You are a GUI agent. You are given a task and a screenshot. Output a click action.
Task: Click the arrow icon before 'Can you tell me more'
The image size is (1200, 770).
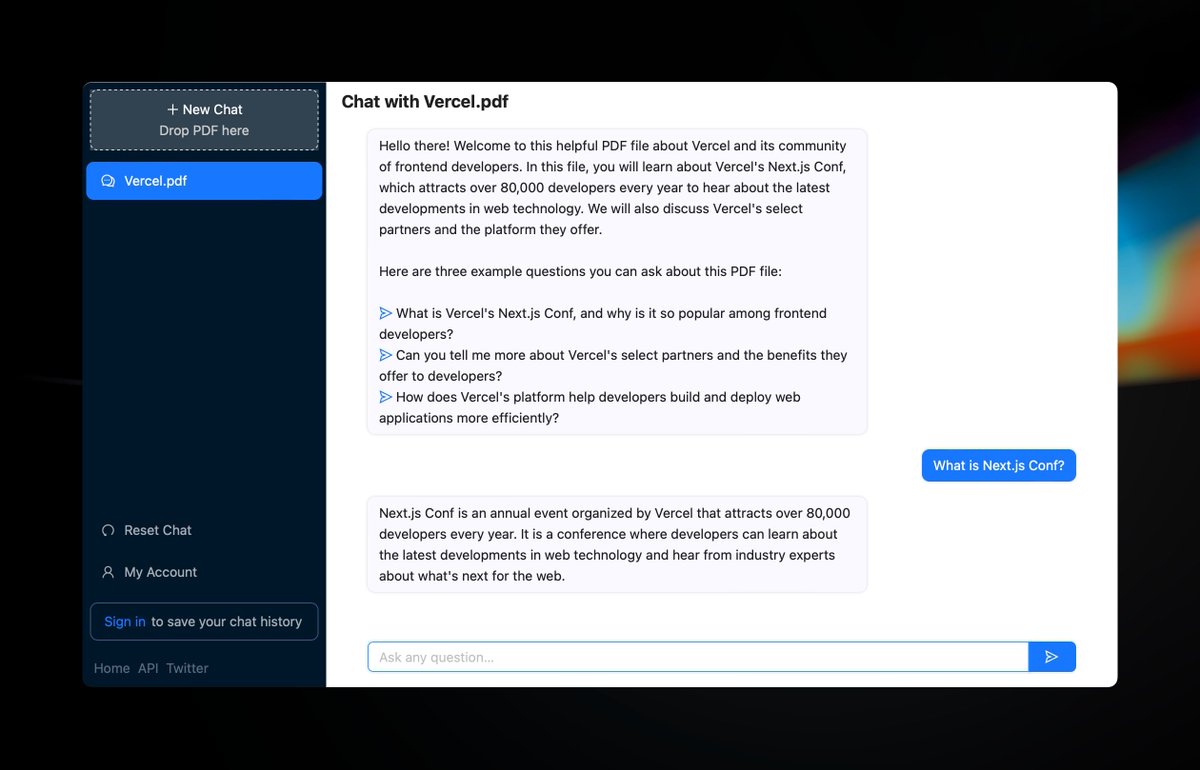point(386,355)
